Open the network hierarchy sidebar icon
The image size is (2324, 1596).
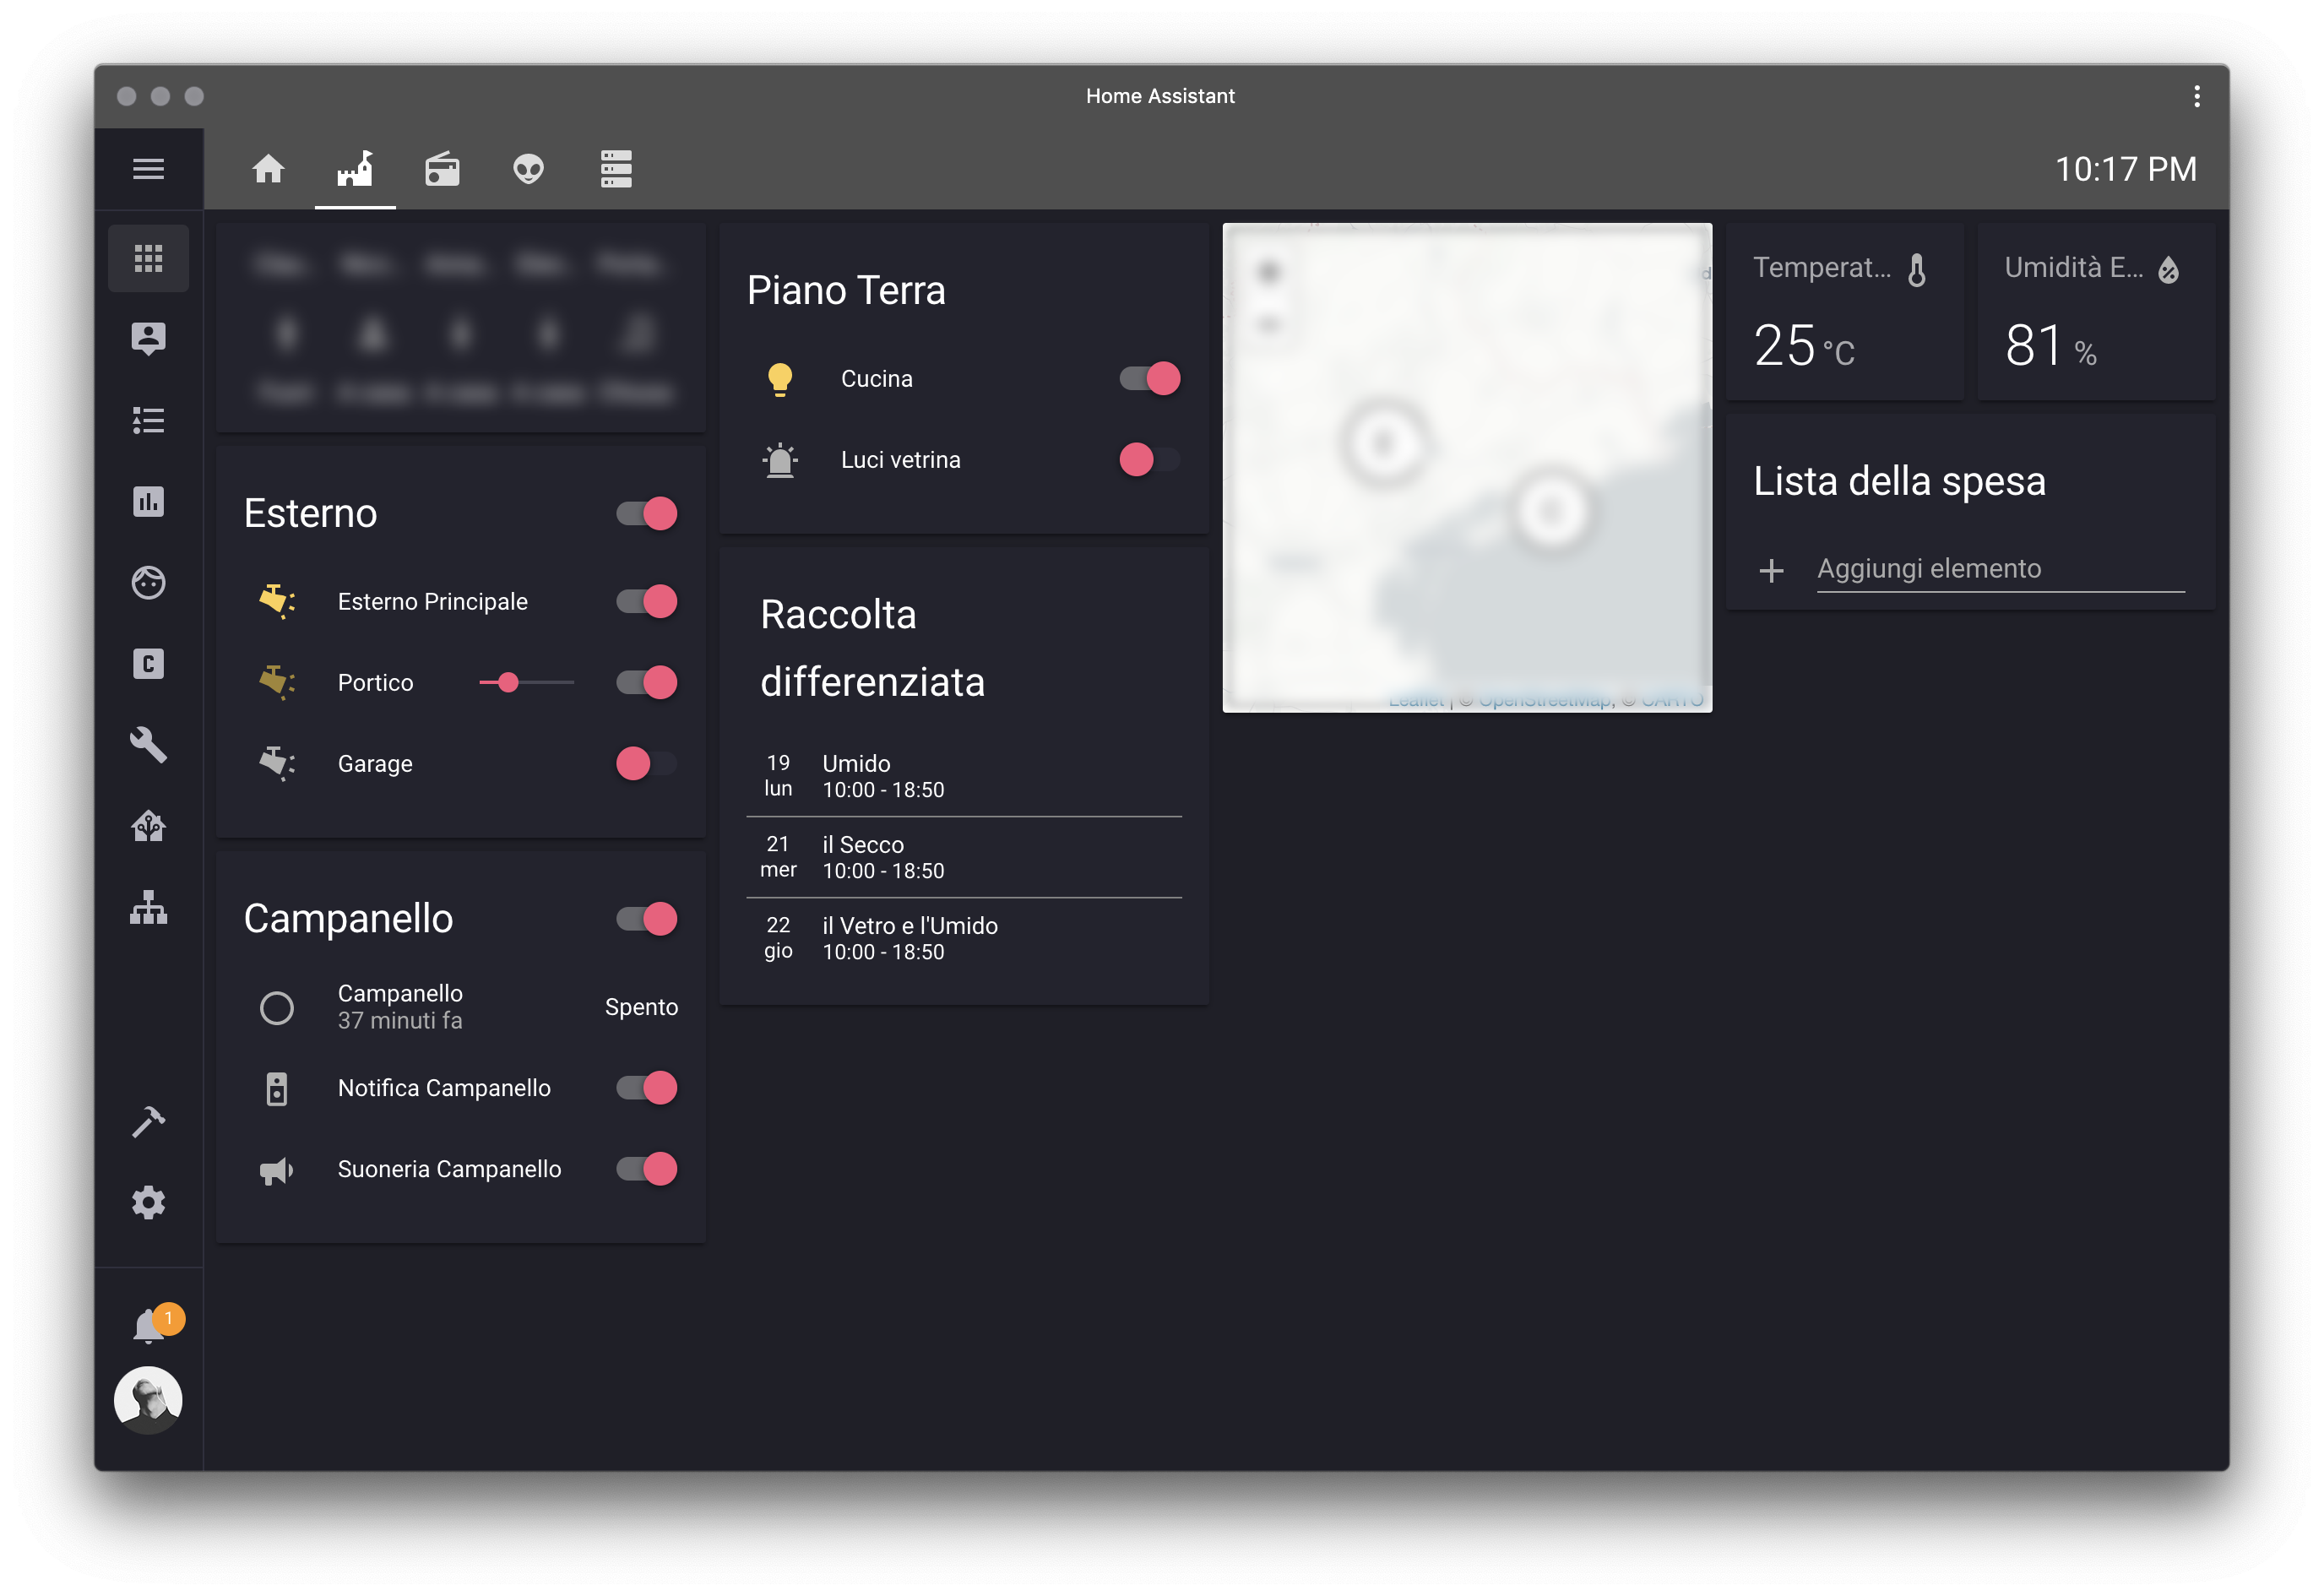pos(148,907)
